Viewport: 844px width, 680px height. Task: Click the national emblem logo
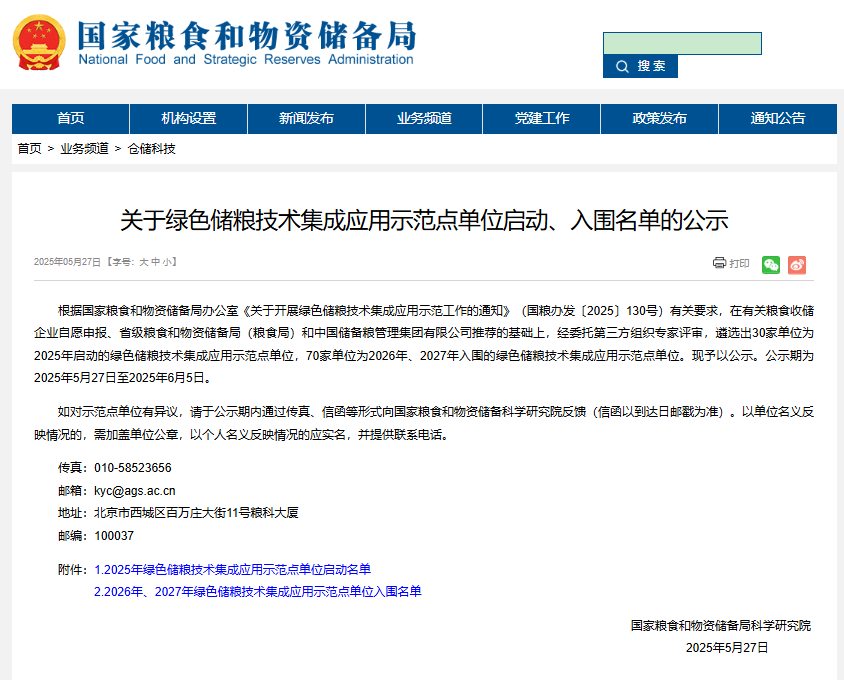pyautogui.click(x=38, y=43)
